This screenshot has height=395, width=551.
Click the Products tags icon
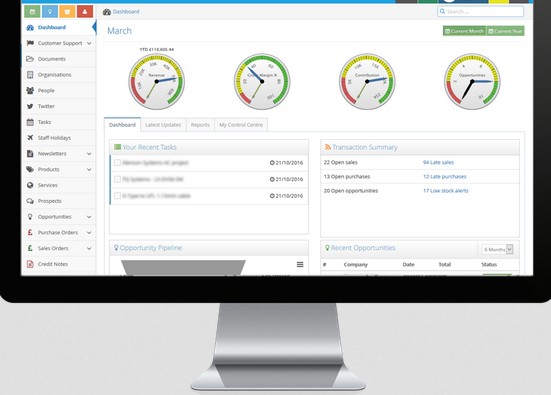tap(30, 169)
